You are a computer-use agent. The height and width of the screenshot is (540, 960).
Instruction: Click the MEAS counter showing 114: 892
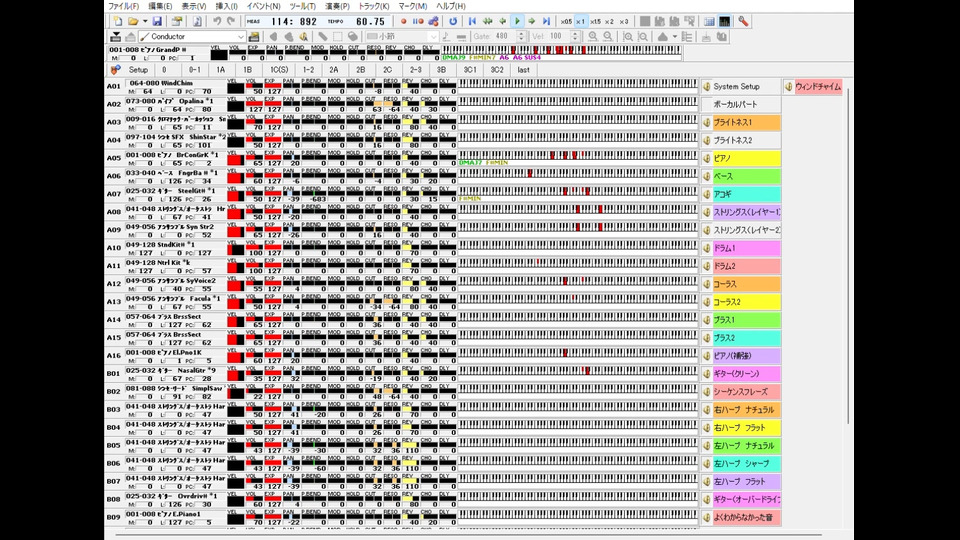click(x=294, y=21)
